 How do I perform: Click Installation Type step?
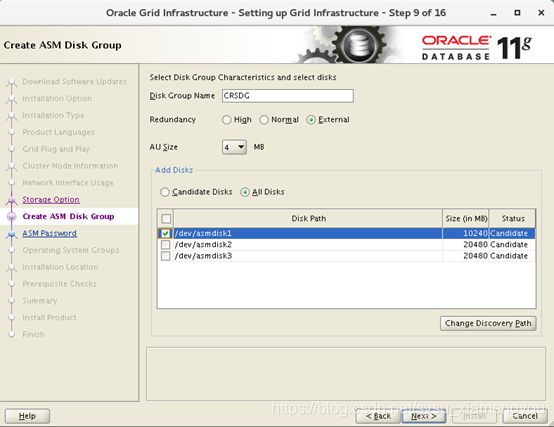pos(53,115)
